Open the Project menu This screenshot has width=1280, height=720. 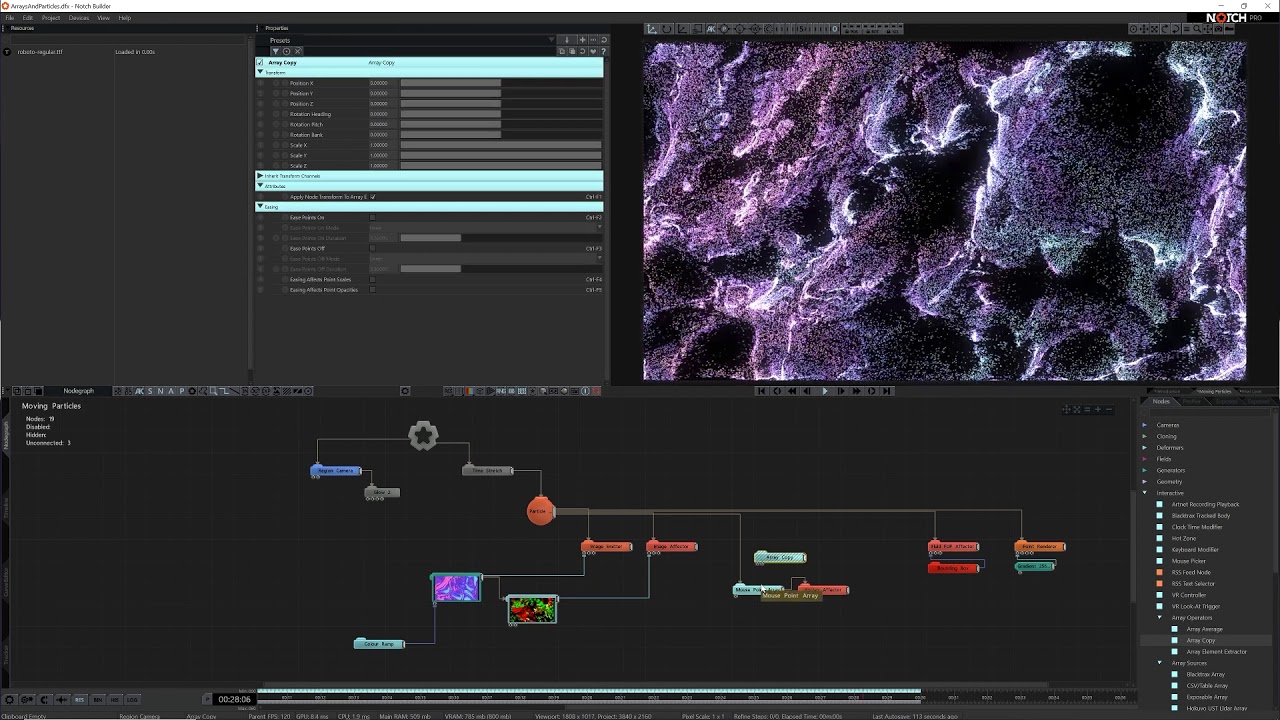[x=51, y=18]
